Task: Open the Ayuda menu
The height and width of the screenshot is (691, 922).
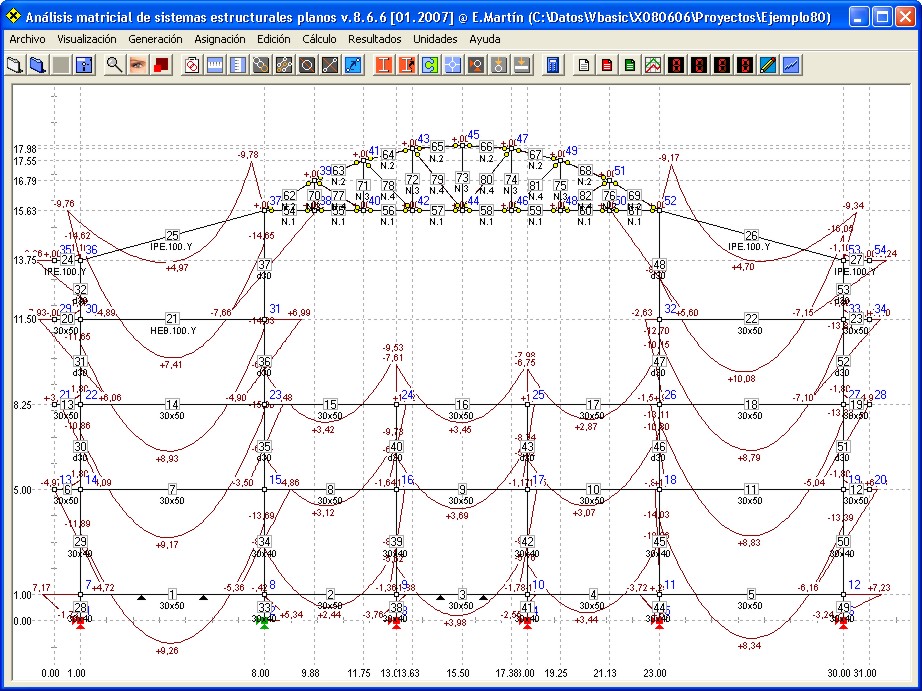Action: 484,39
